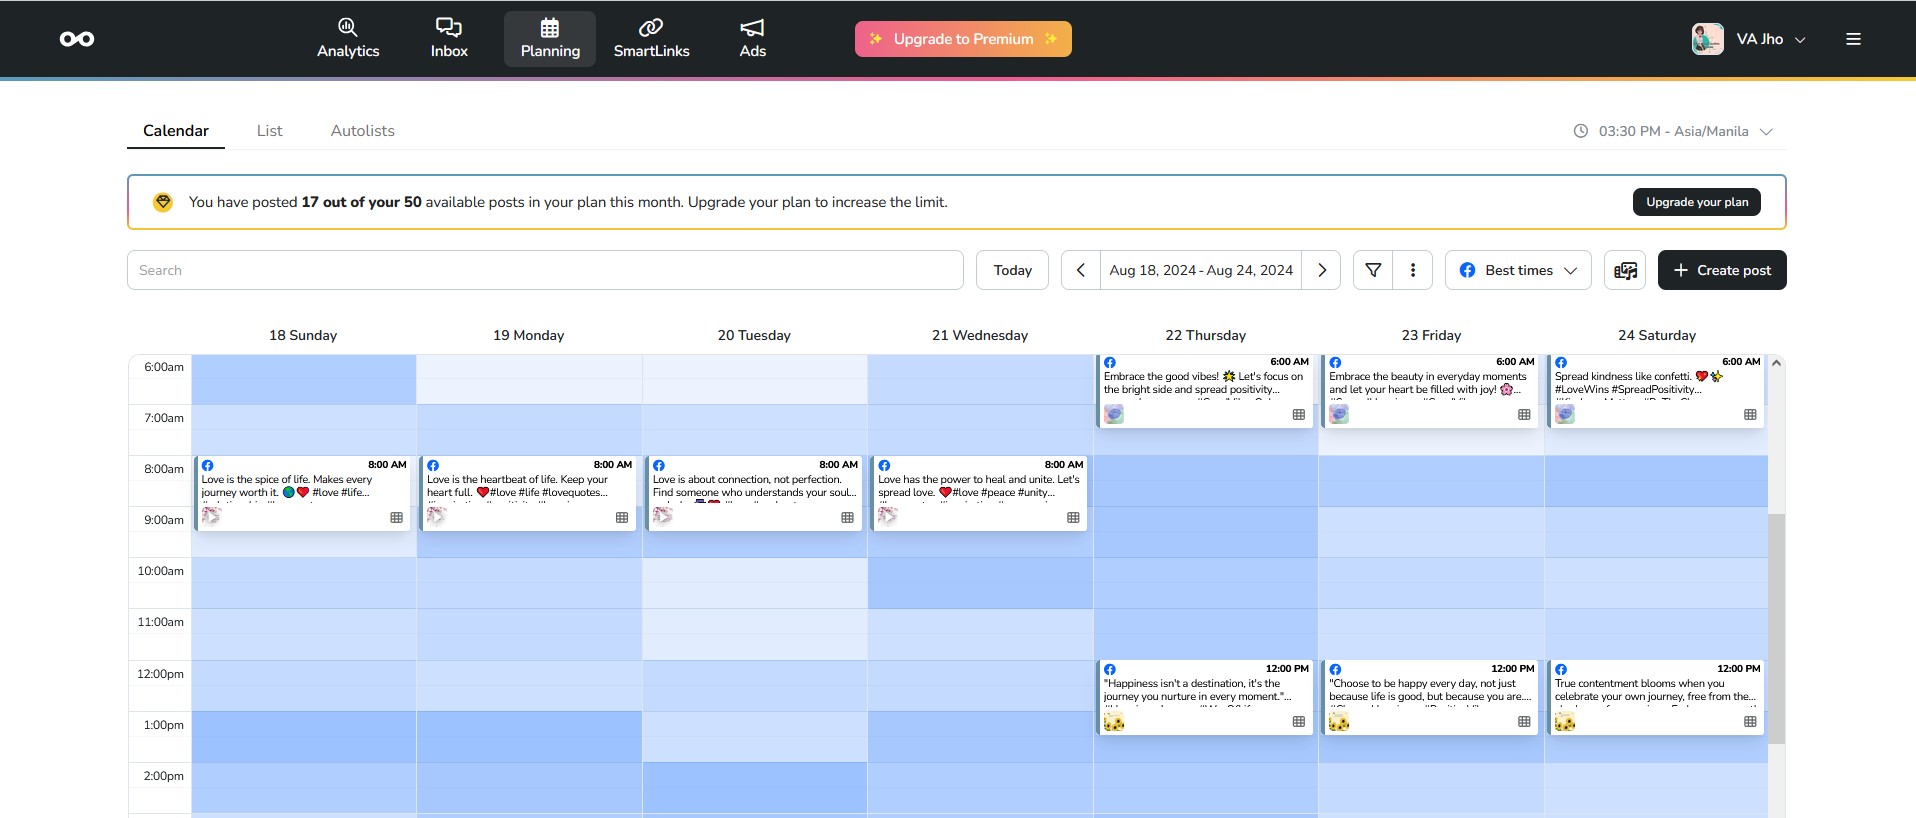Screen dimensions: 1916x818
Task: Select the 24 Saturday column header
Action: tap(1657, 335)
